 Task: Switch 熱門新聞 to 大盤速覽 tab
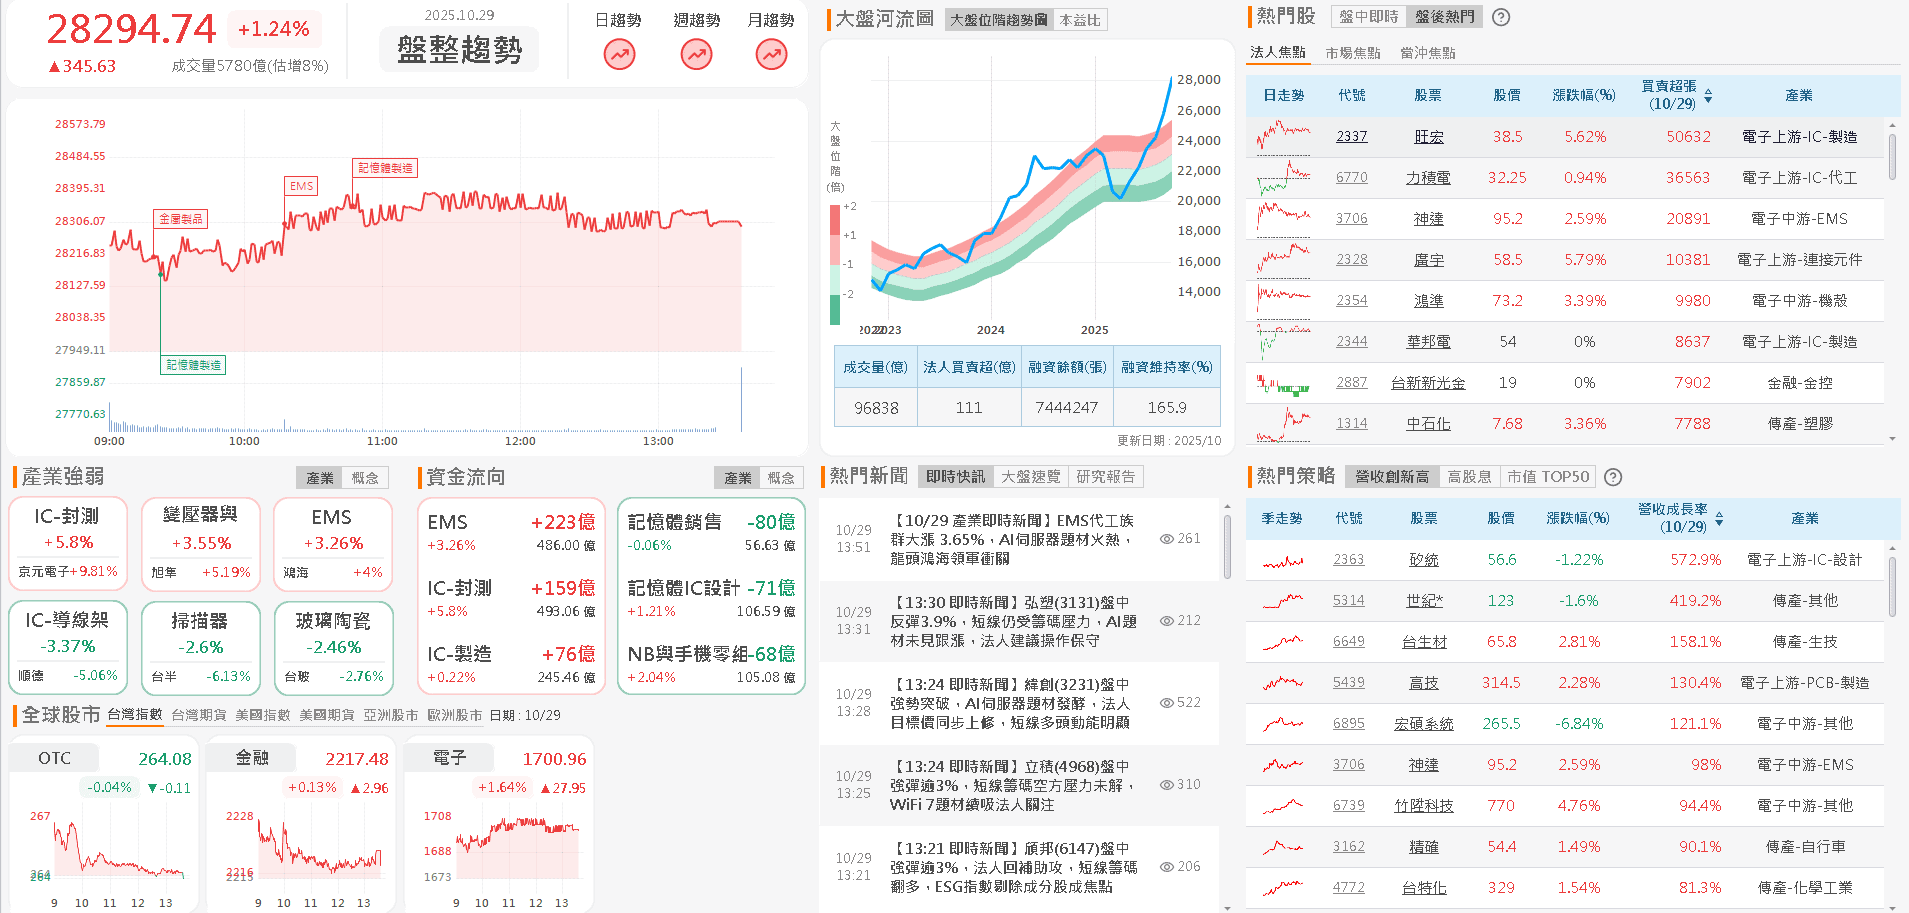tap(1029, 476)
